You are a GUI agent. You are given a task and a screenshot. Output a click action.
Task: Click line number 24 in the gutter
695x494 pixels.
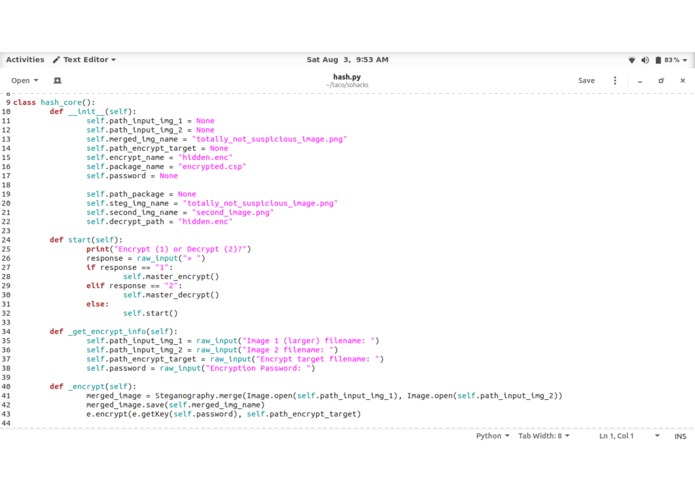6,240
